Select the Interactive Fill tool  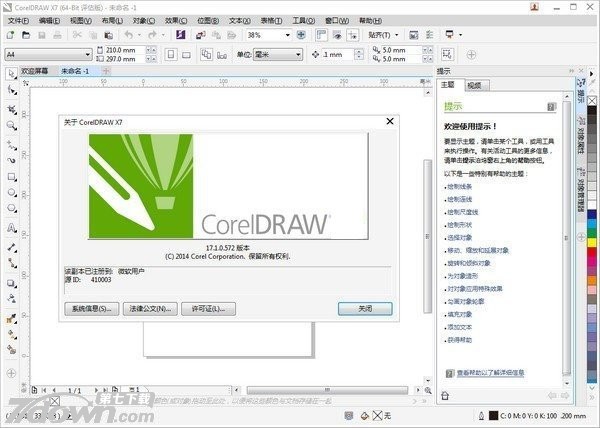click(11, 334)
